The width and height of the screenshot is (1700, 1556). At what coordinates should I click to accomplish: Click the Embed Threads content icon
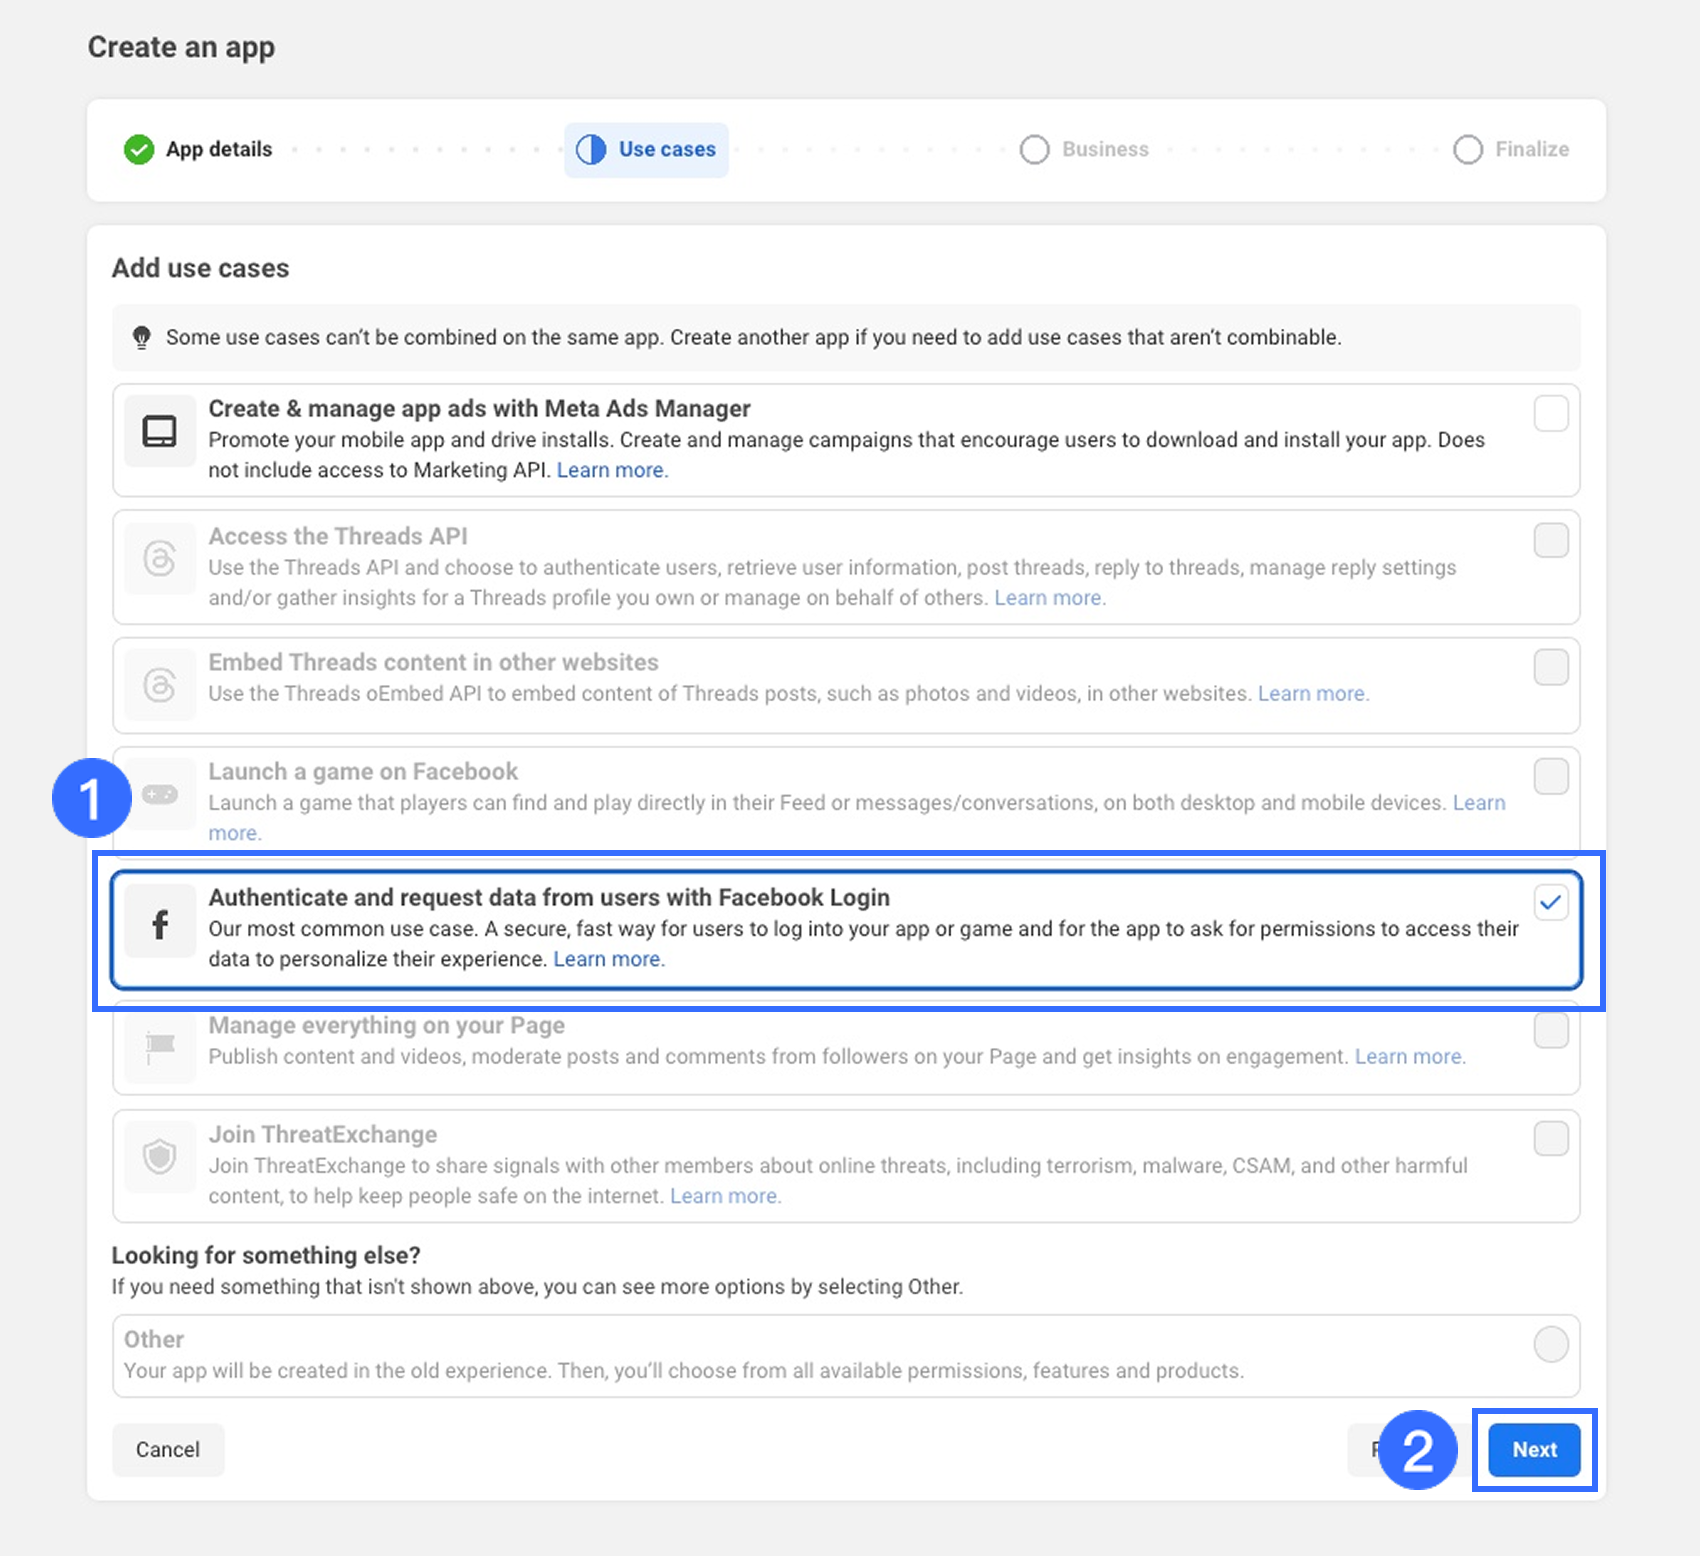(159, 685)
